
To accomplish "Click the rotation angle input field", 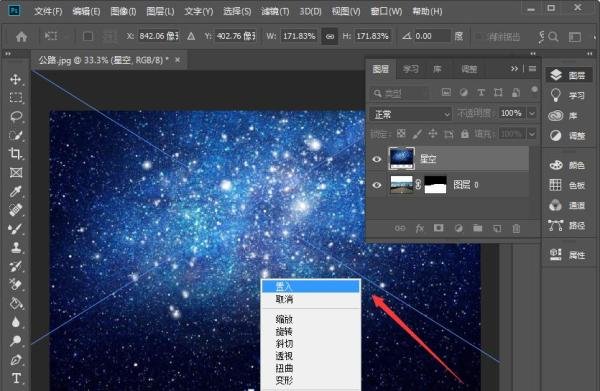I will [x=432, y=36].
